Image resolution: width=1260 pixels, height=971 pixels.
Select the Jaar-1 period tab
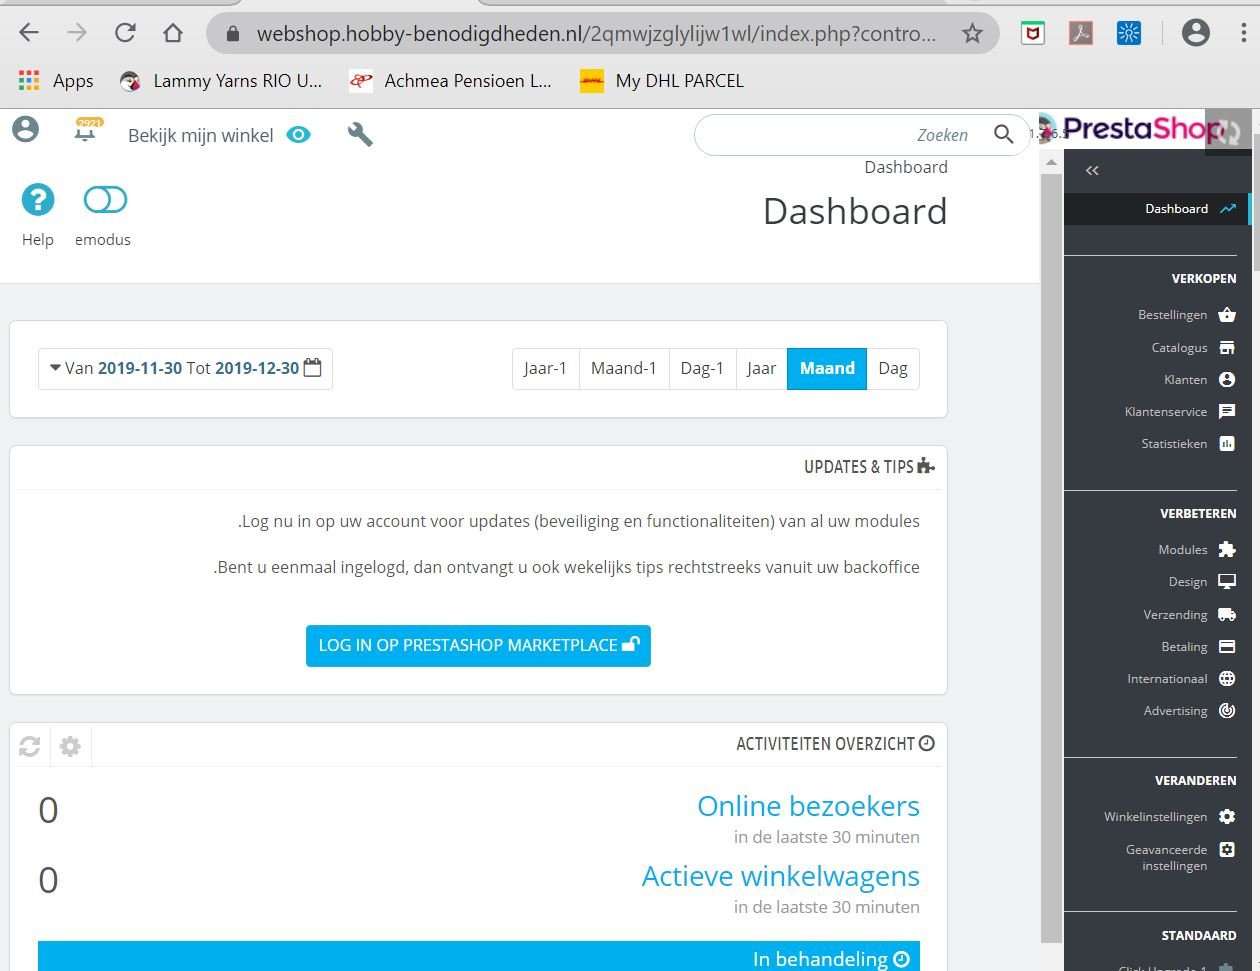(x=545, y=368)
